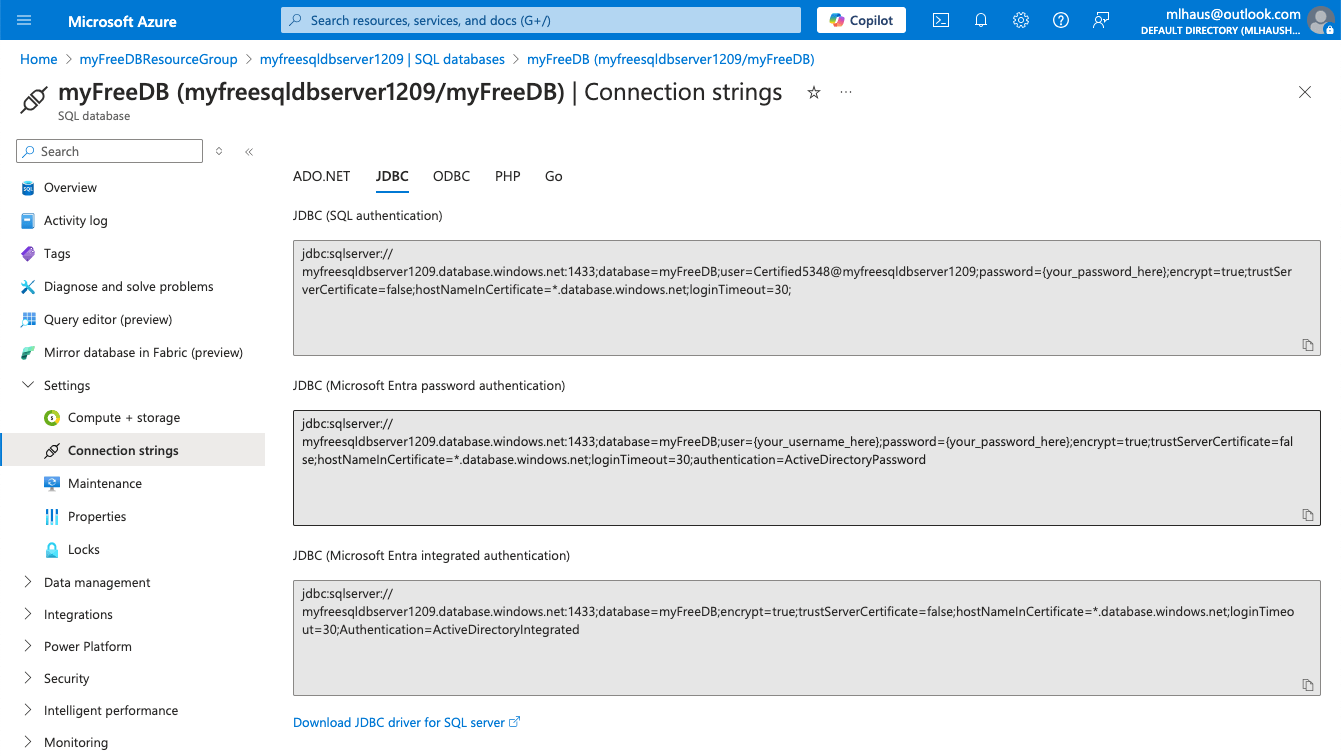The image size is (1341, 756).
Task: Open myFreeDBResourceGroup breadcrumb
Action: tap(157, 59)
